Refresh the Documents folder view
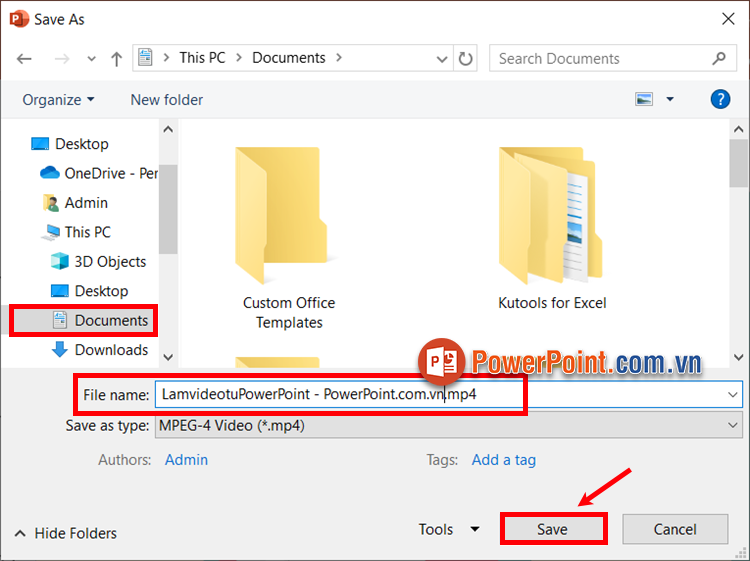This screenshot has height=561, width=750. [x=465, y=58]
